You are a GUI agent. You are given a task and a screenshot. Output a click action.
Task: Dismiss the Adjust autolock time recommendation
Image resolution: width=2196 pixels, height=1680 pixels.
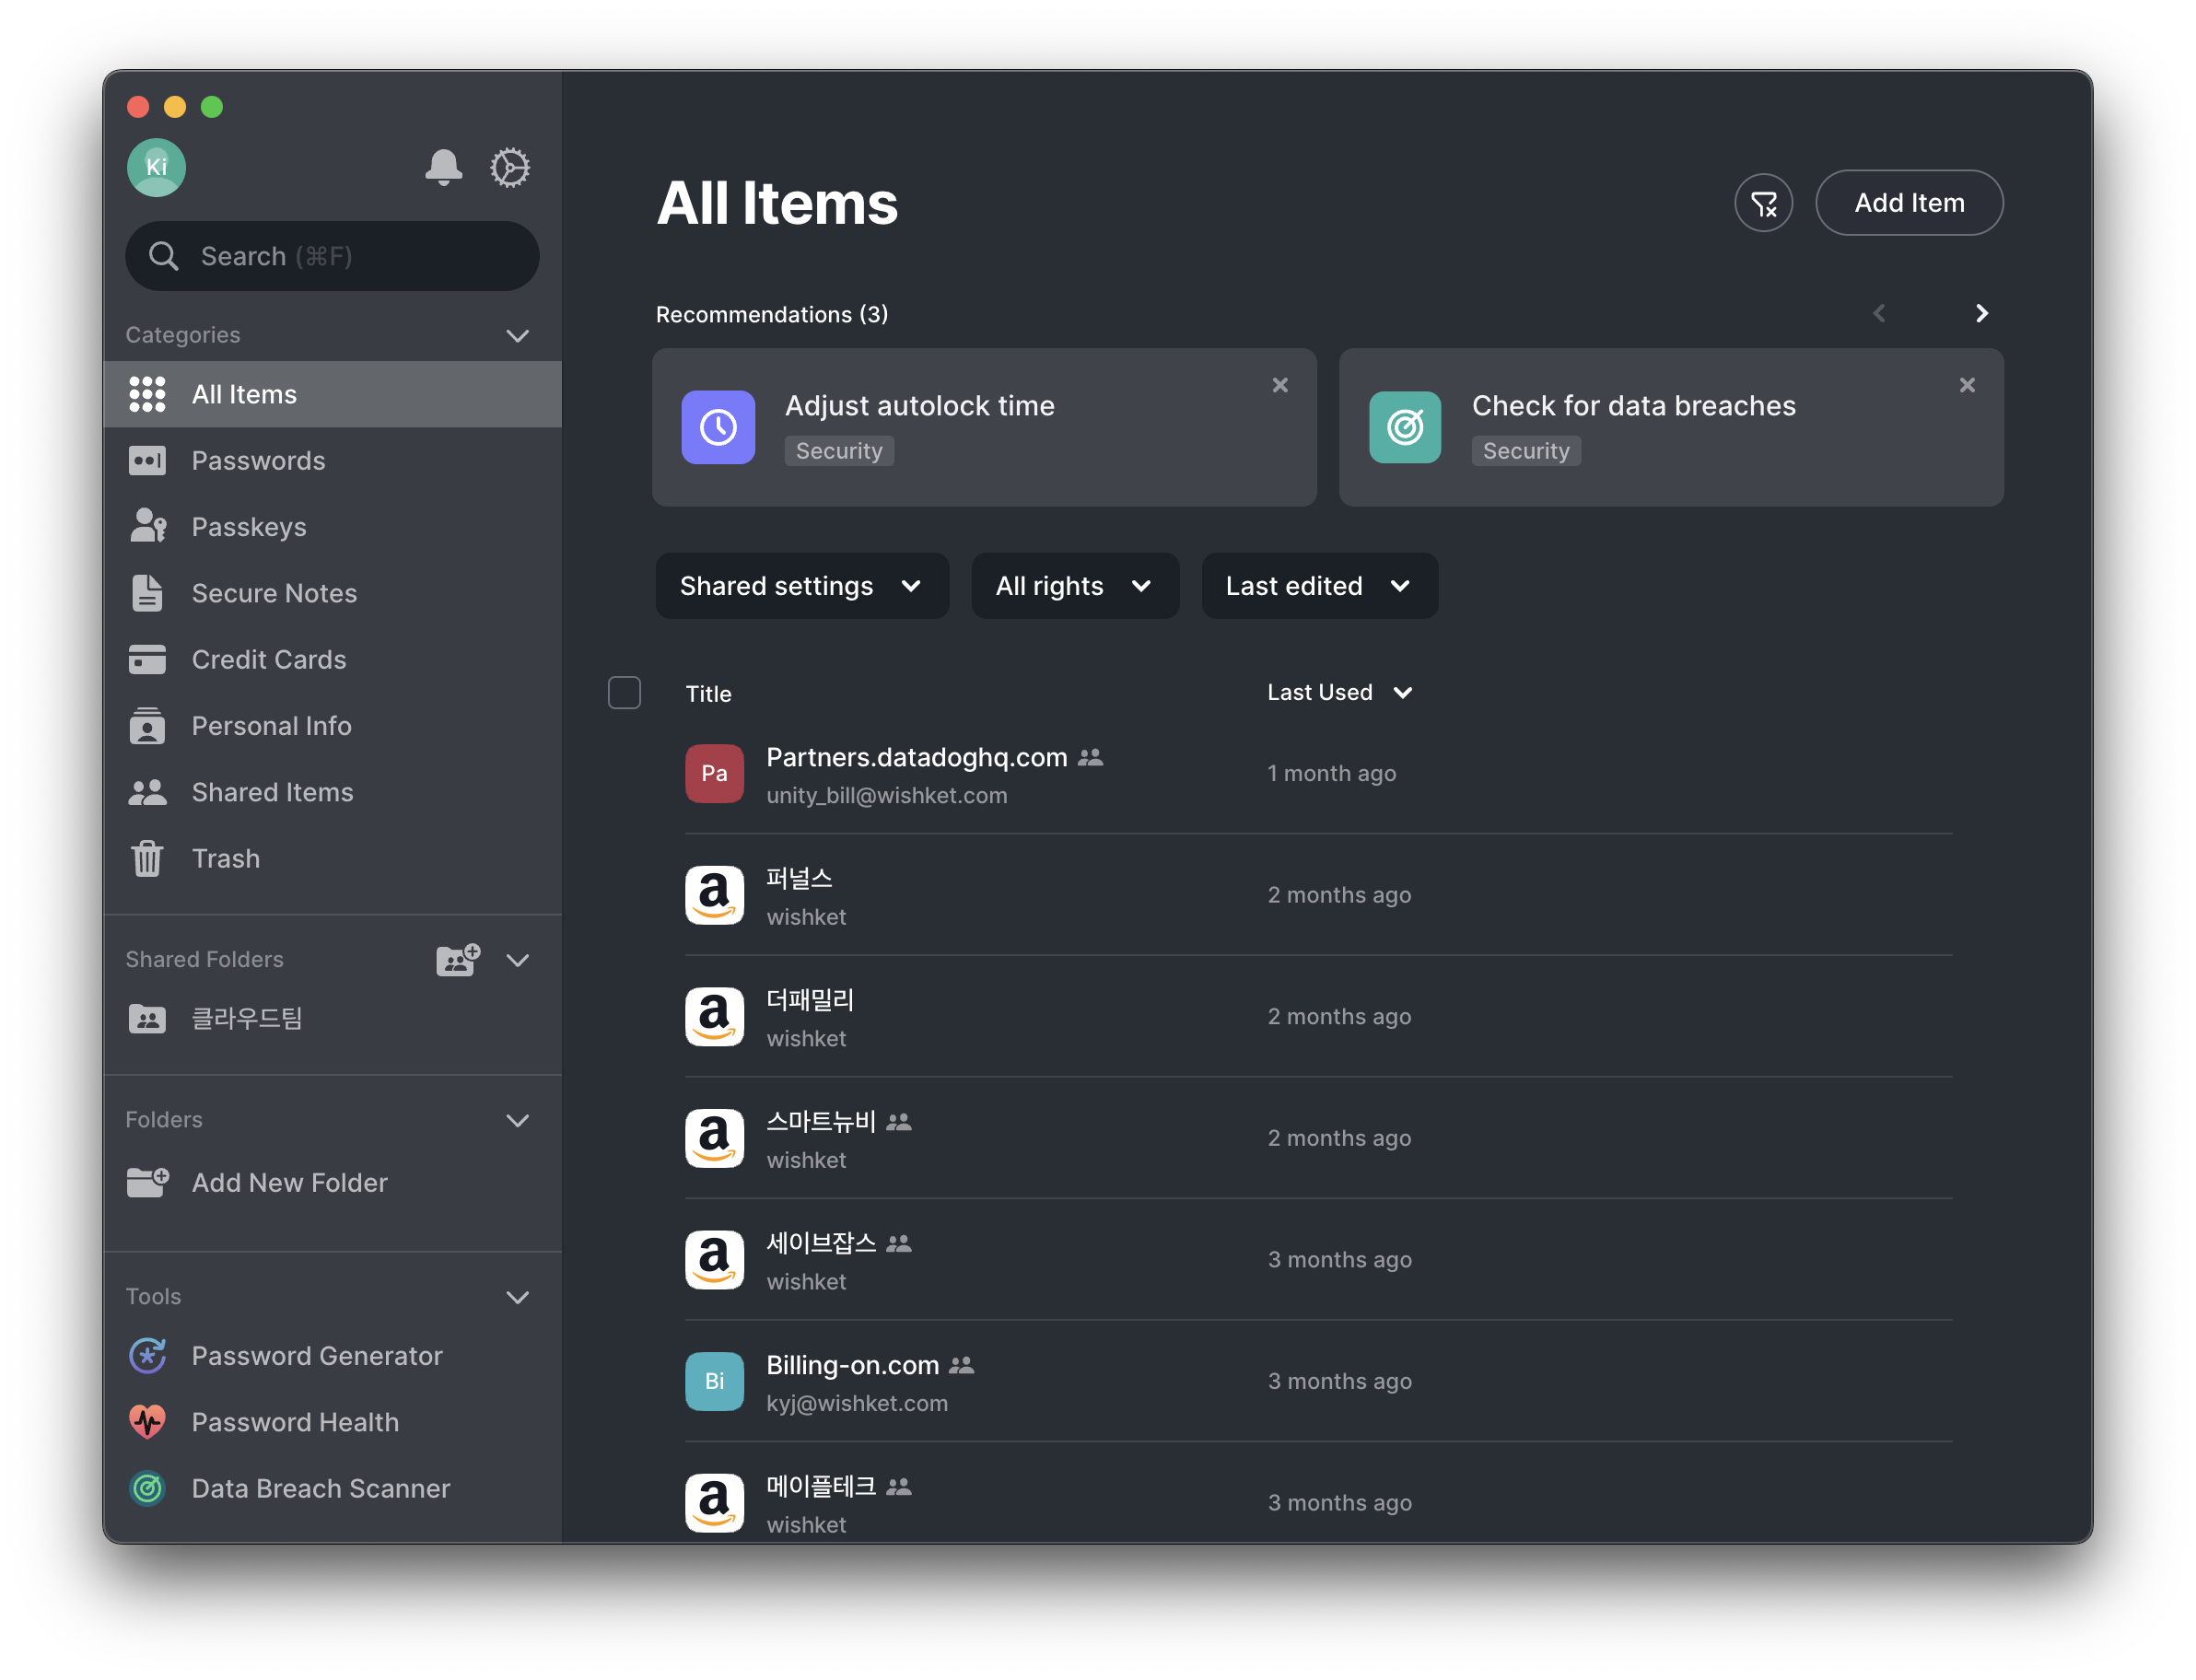pos(1280,385)
